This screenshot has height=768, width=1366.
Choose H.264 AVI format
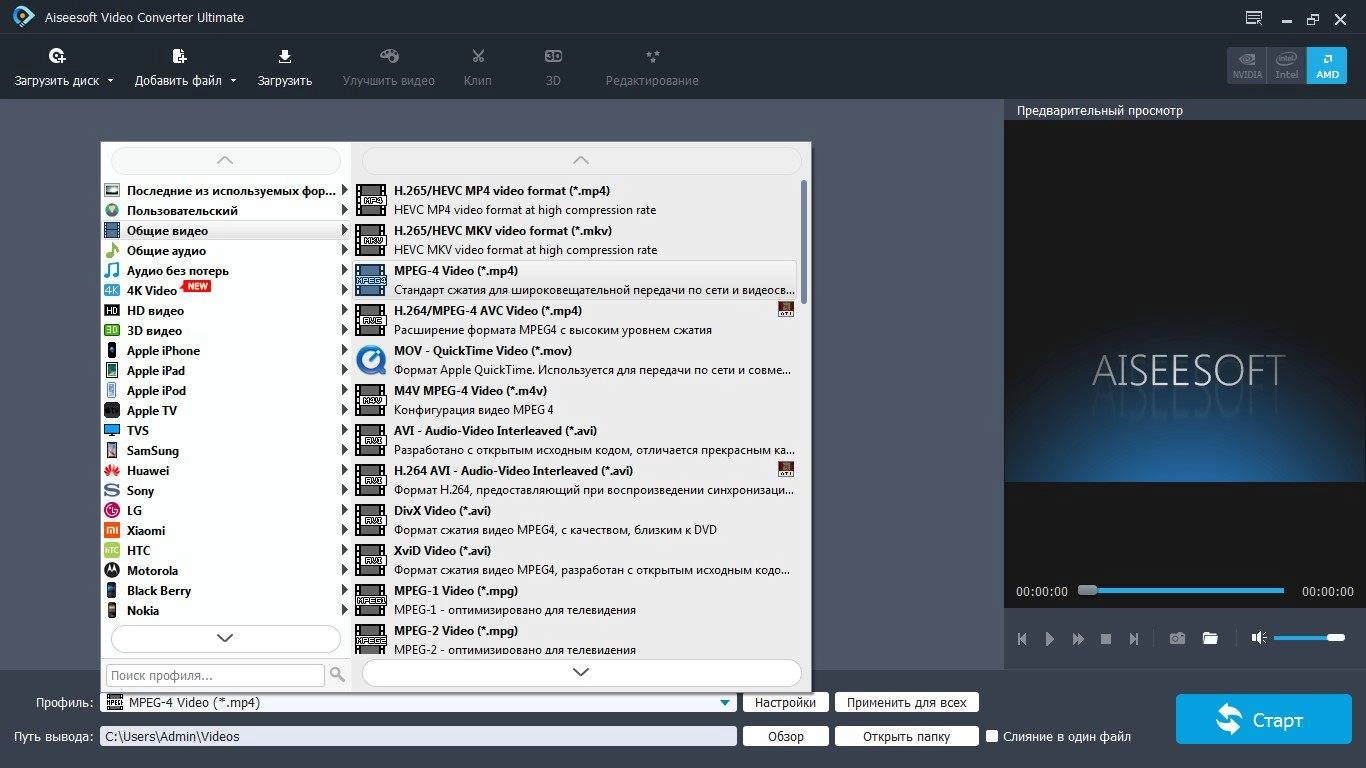tap(576, 480)
